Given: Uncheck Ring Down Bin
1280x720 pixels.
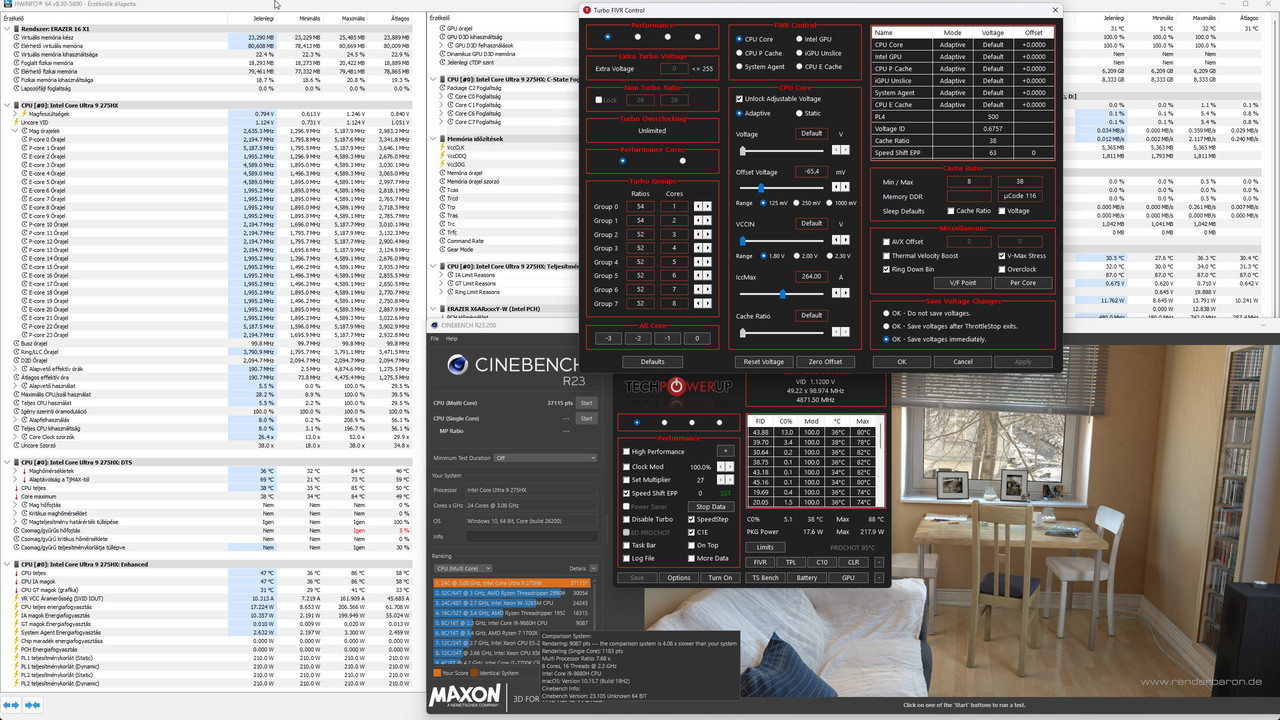Looking at the screenshot, I should (x=887, y=269).
